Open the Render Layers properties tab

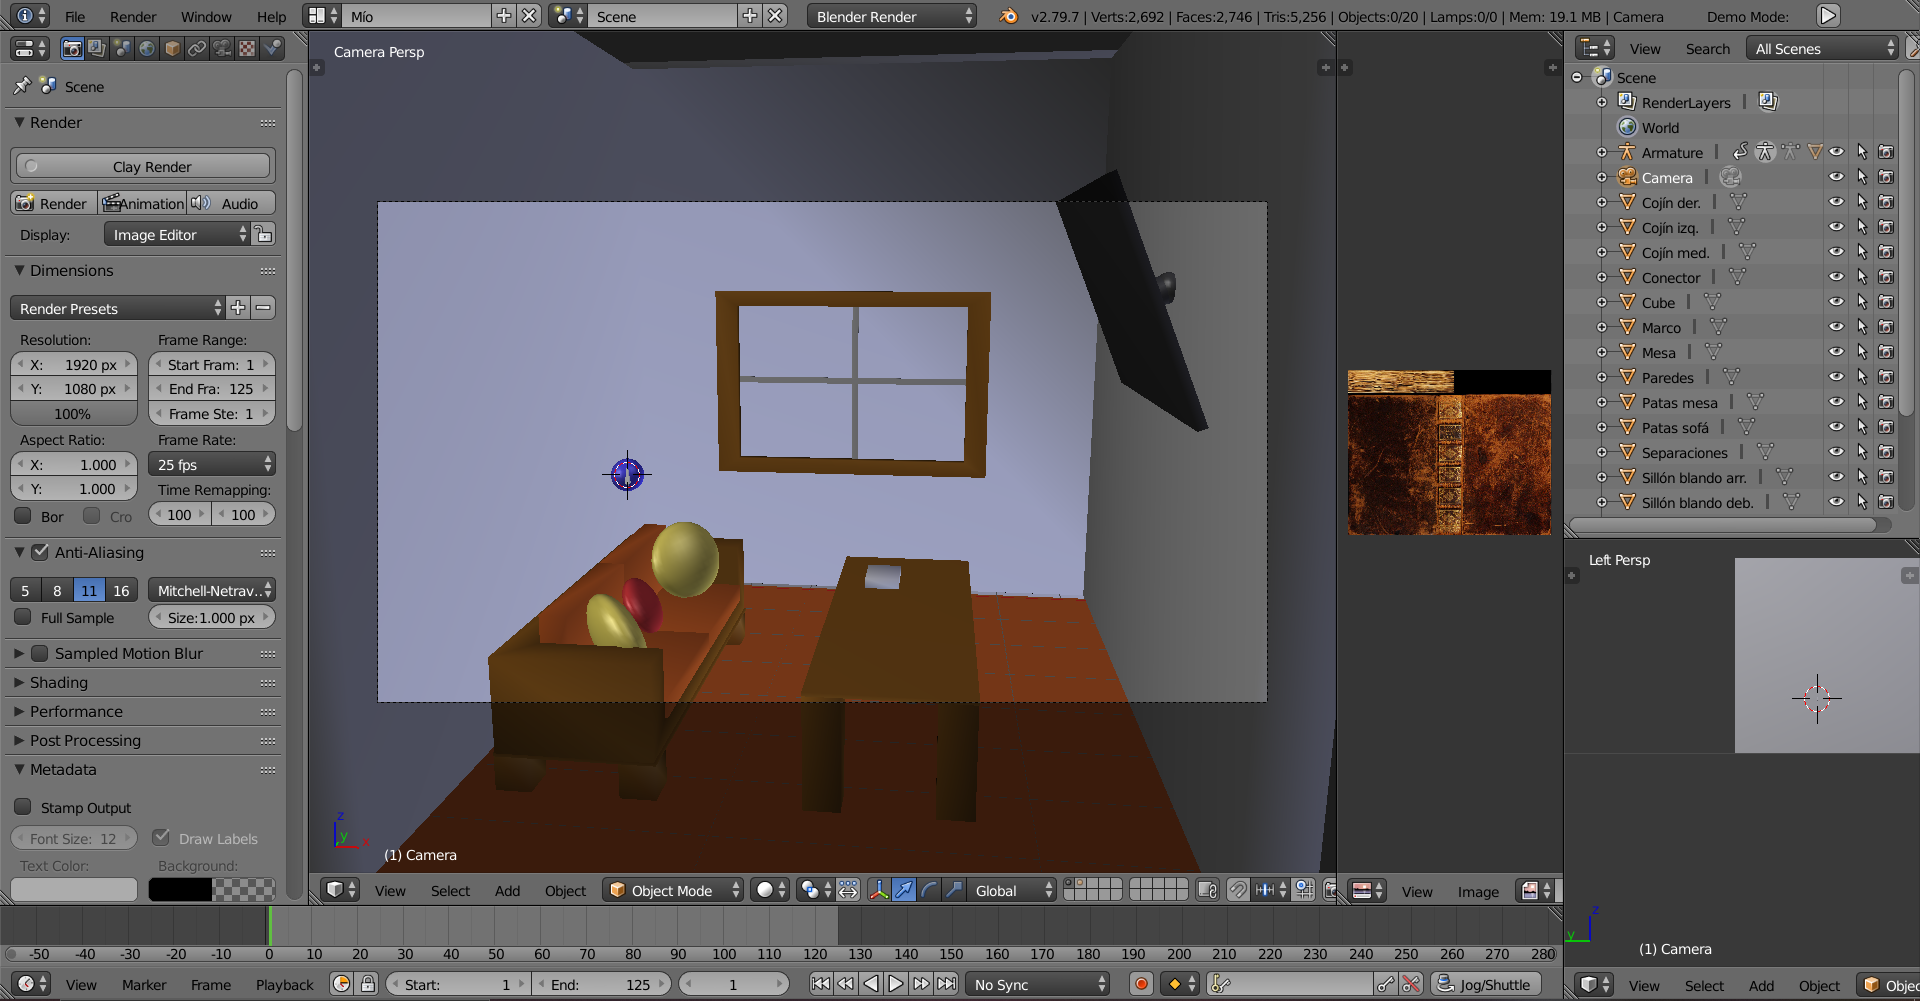coord(97,48)
